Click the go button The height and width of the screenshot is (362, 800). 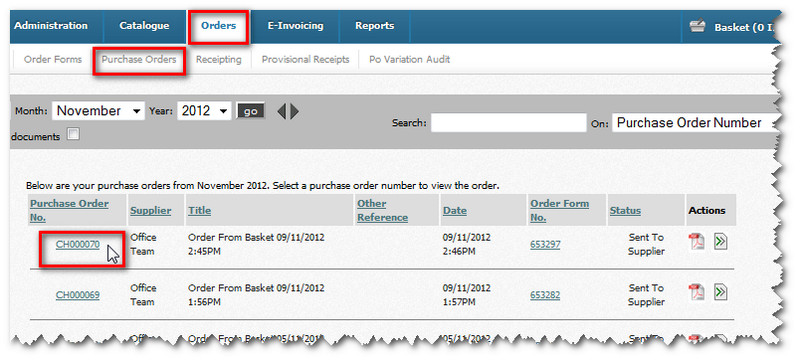pos(251,111)
